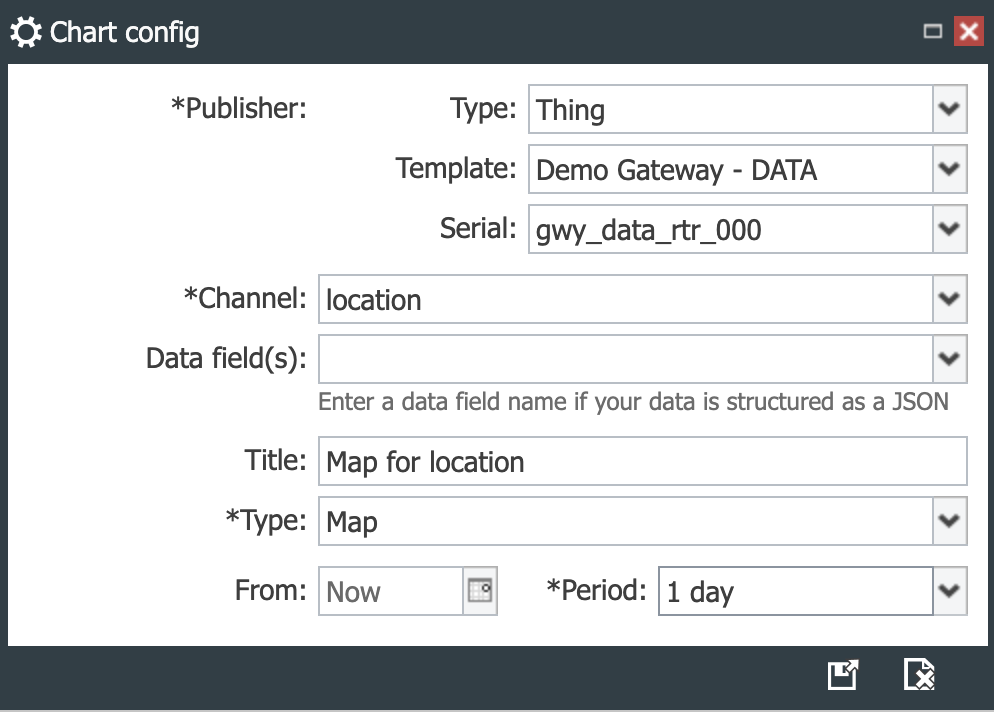Open the Data field(s) dropdown arrow
The height and width of the screenshot is (712, 994).
(x=949, y=359)
